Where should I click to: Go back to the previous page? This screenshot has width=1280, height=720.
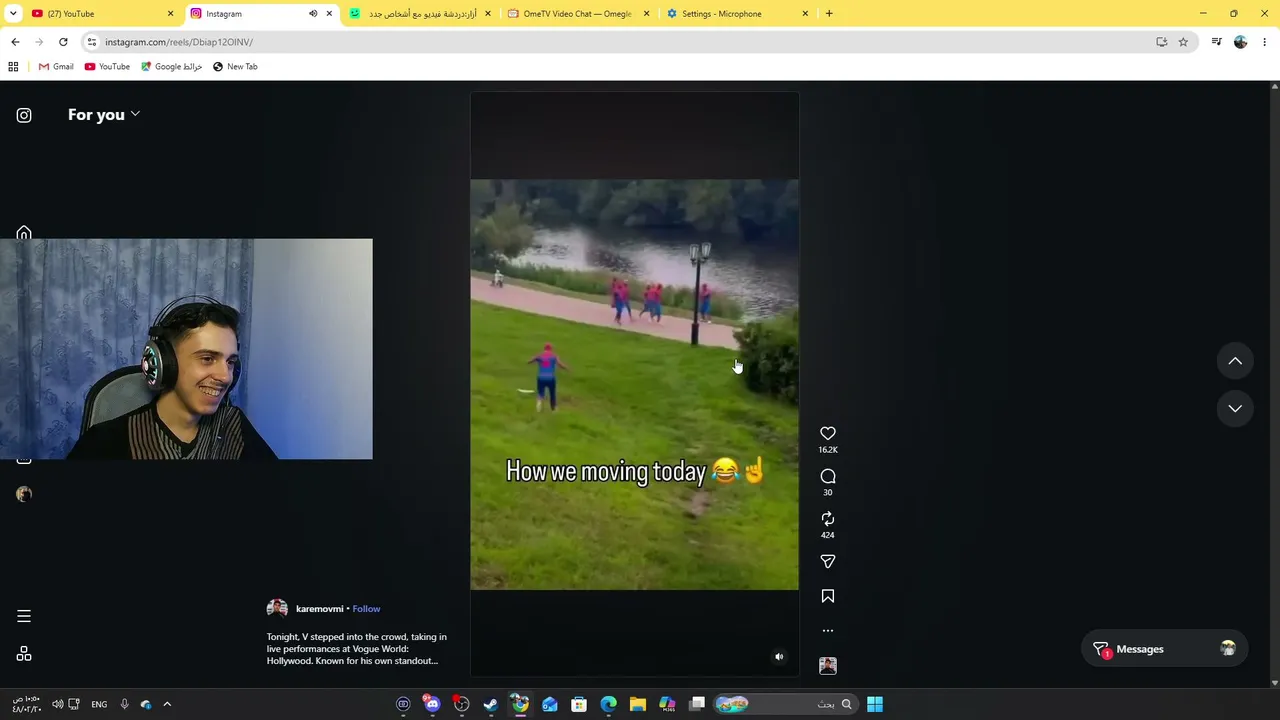tap(15, 42)
